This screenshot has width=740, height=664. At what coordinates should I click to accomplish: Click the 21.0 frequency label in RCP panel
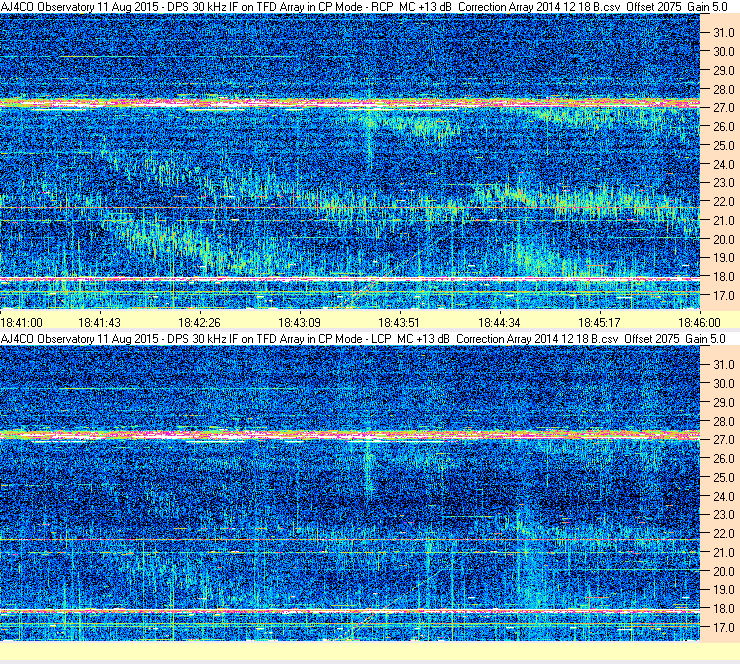point(723,220)
